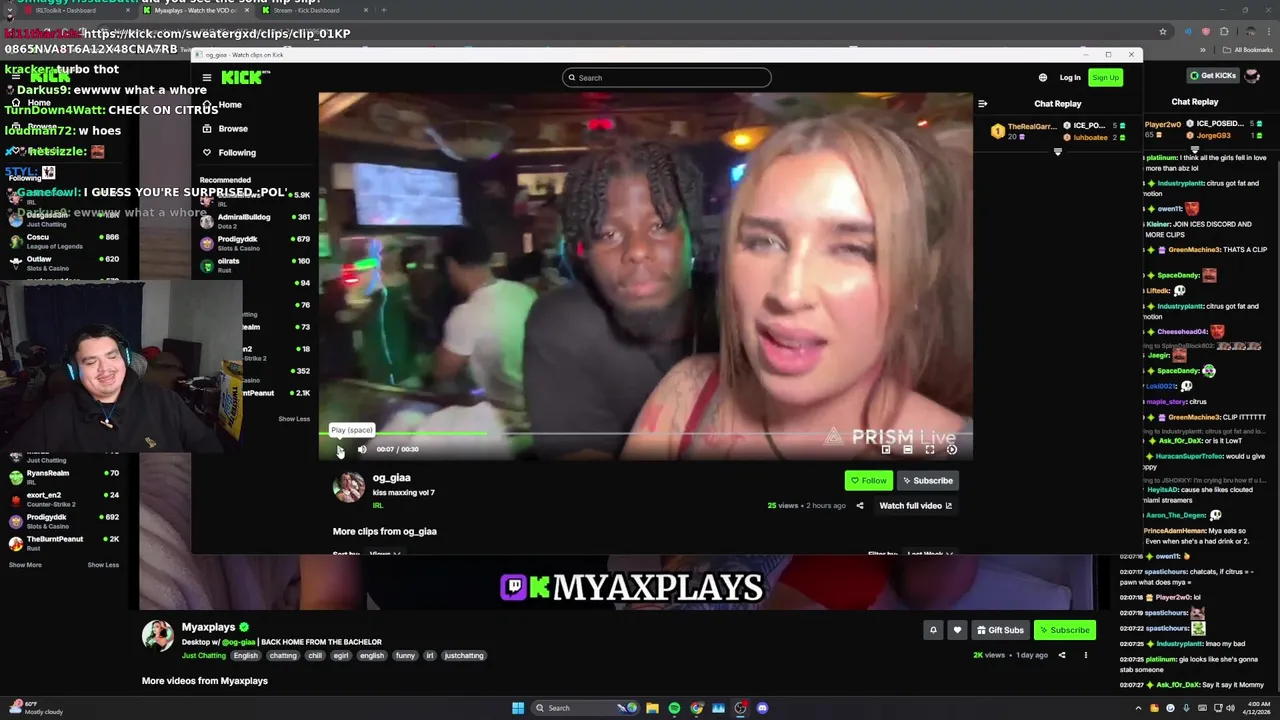Open Chrome from the taskbar
1280x720 pixels.
tap(696, 708)
